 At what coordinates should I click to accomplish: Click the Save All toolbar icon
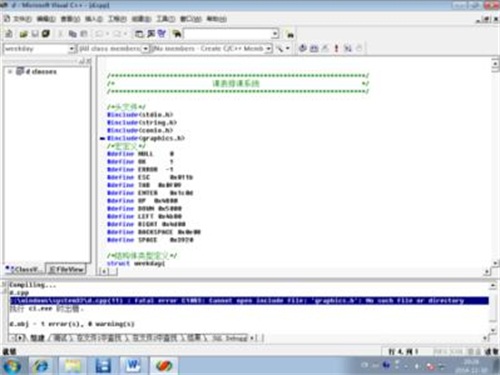click(46, 34)
